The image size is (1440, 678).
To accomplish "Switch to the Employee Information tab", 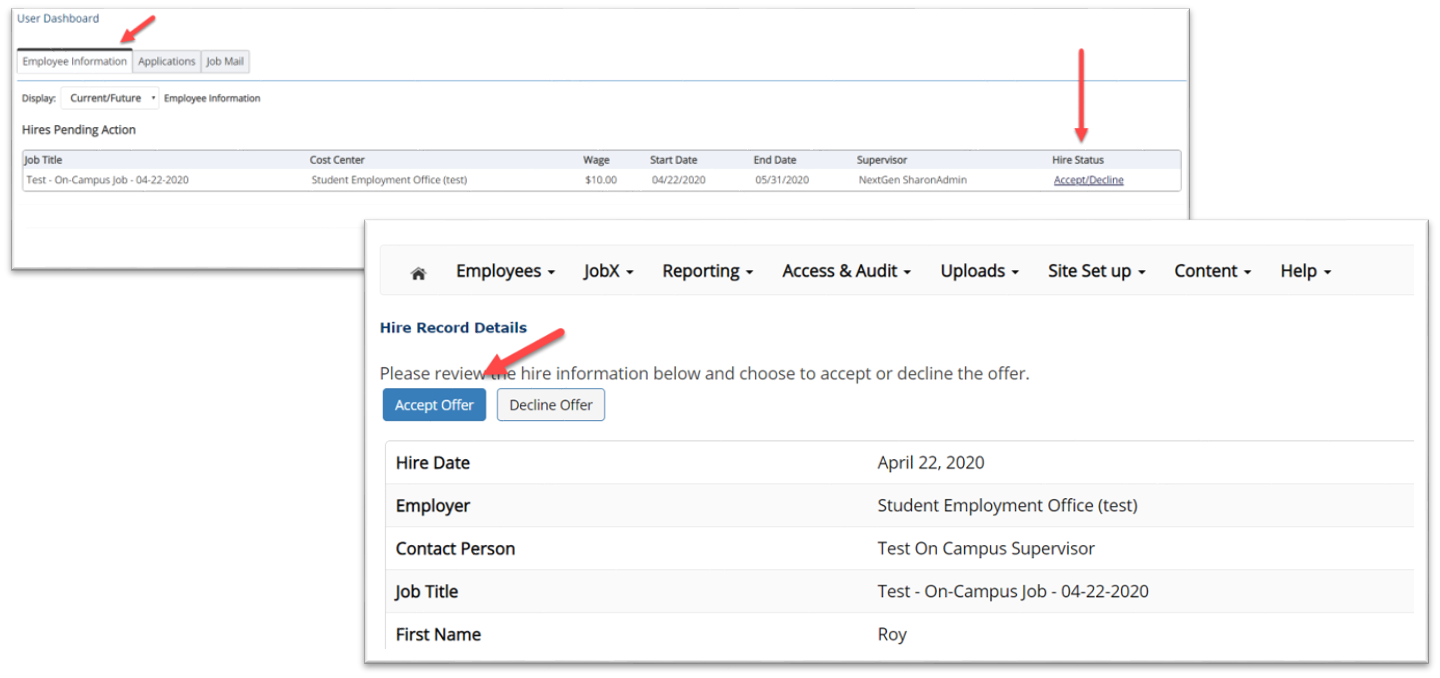I will tap(75, 62).
